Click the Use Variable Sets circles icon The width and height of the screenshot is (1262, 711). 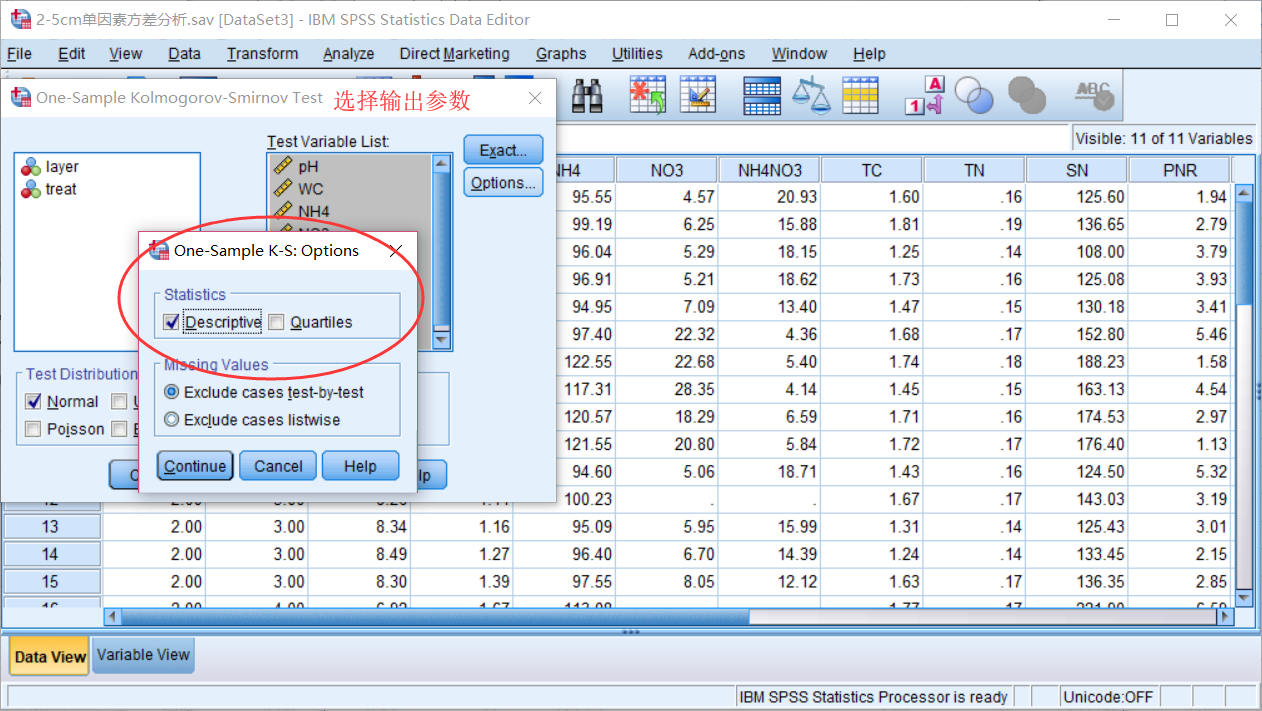pos(974,96)
